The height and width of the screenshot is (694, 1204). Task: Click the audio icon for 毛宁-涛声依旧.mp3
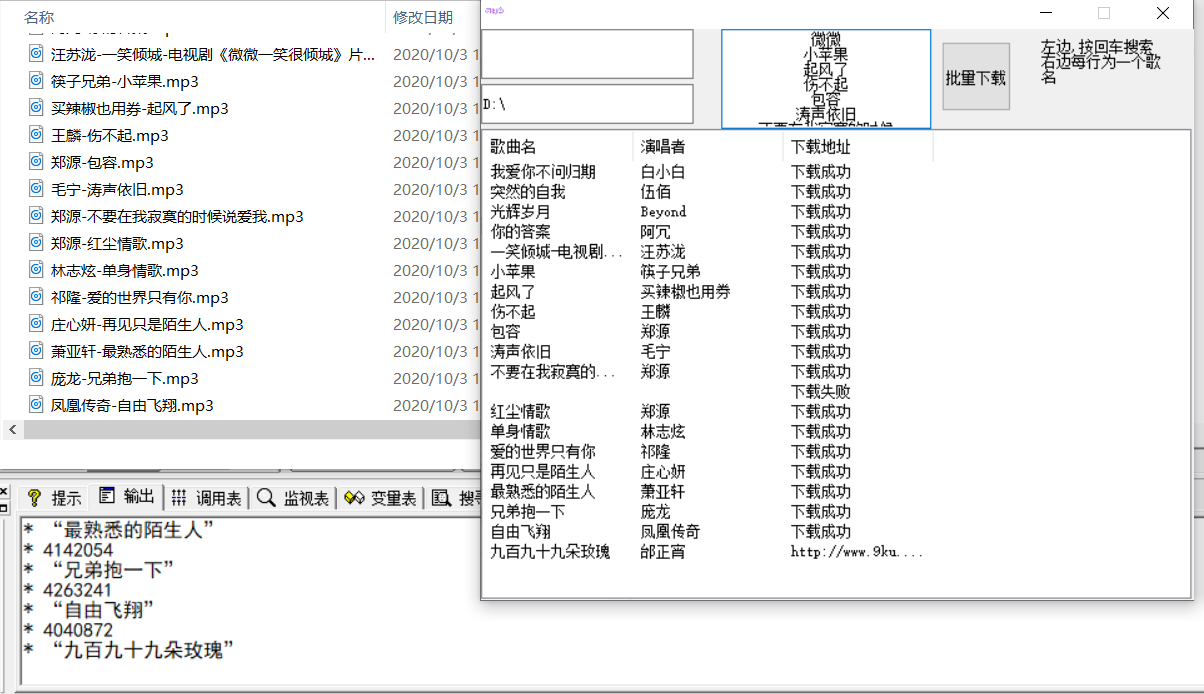(36, 189)
